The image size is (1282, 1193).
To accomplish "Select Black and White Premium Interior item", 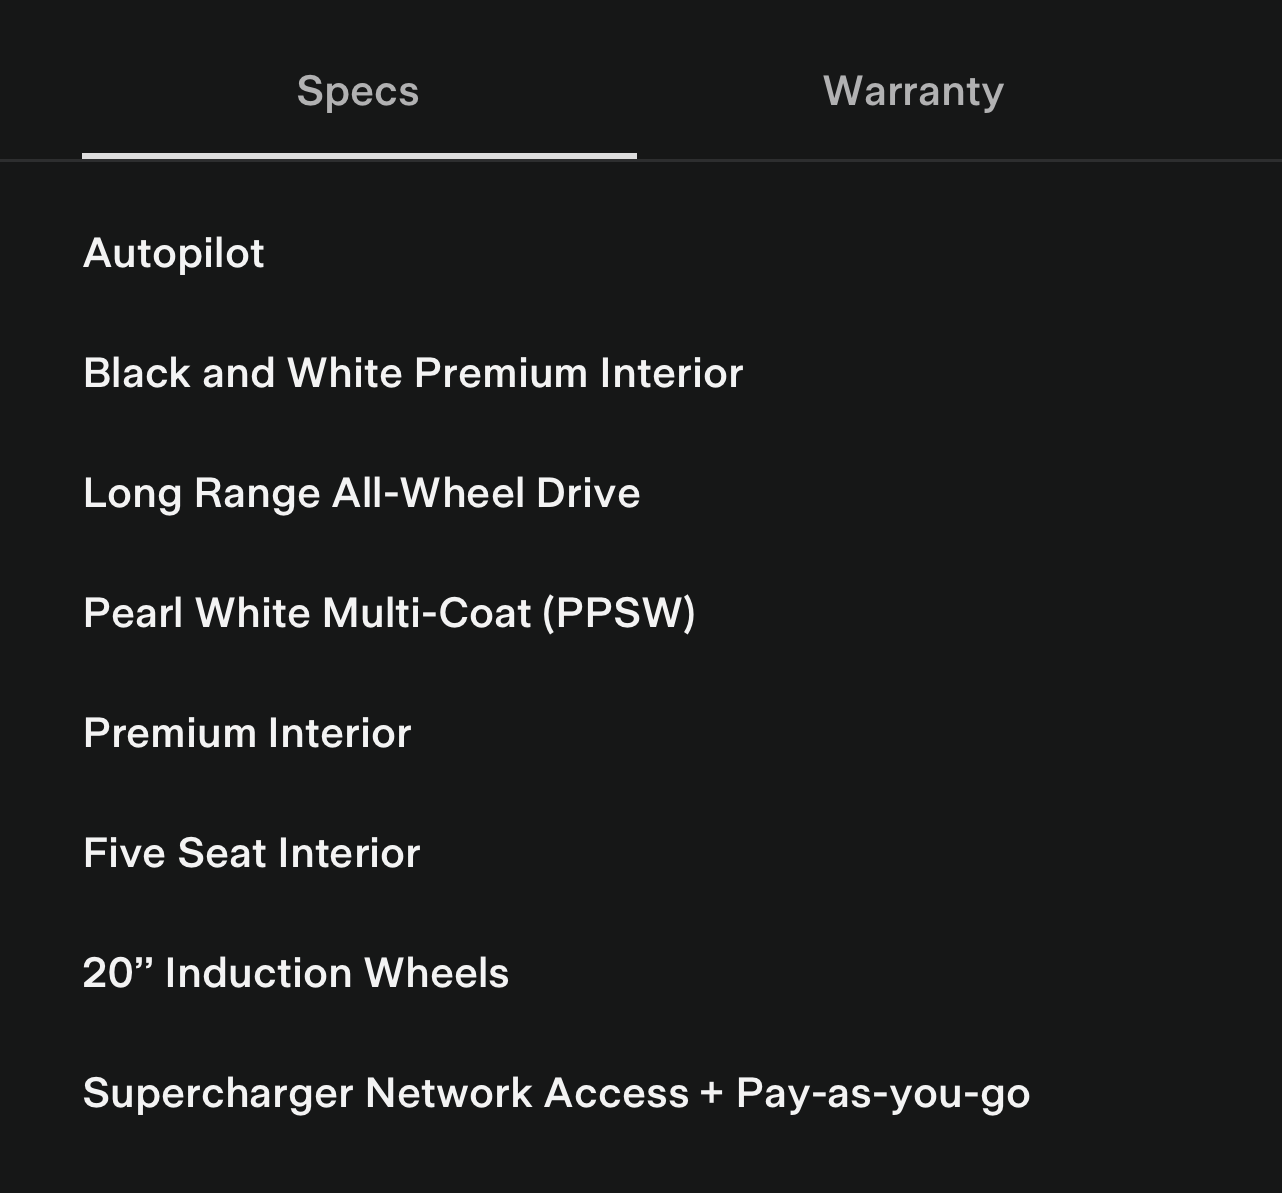I will pos(413,374).
